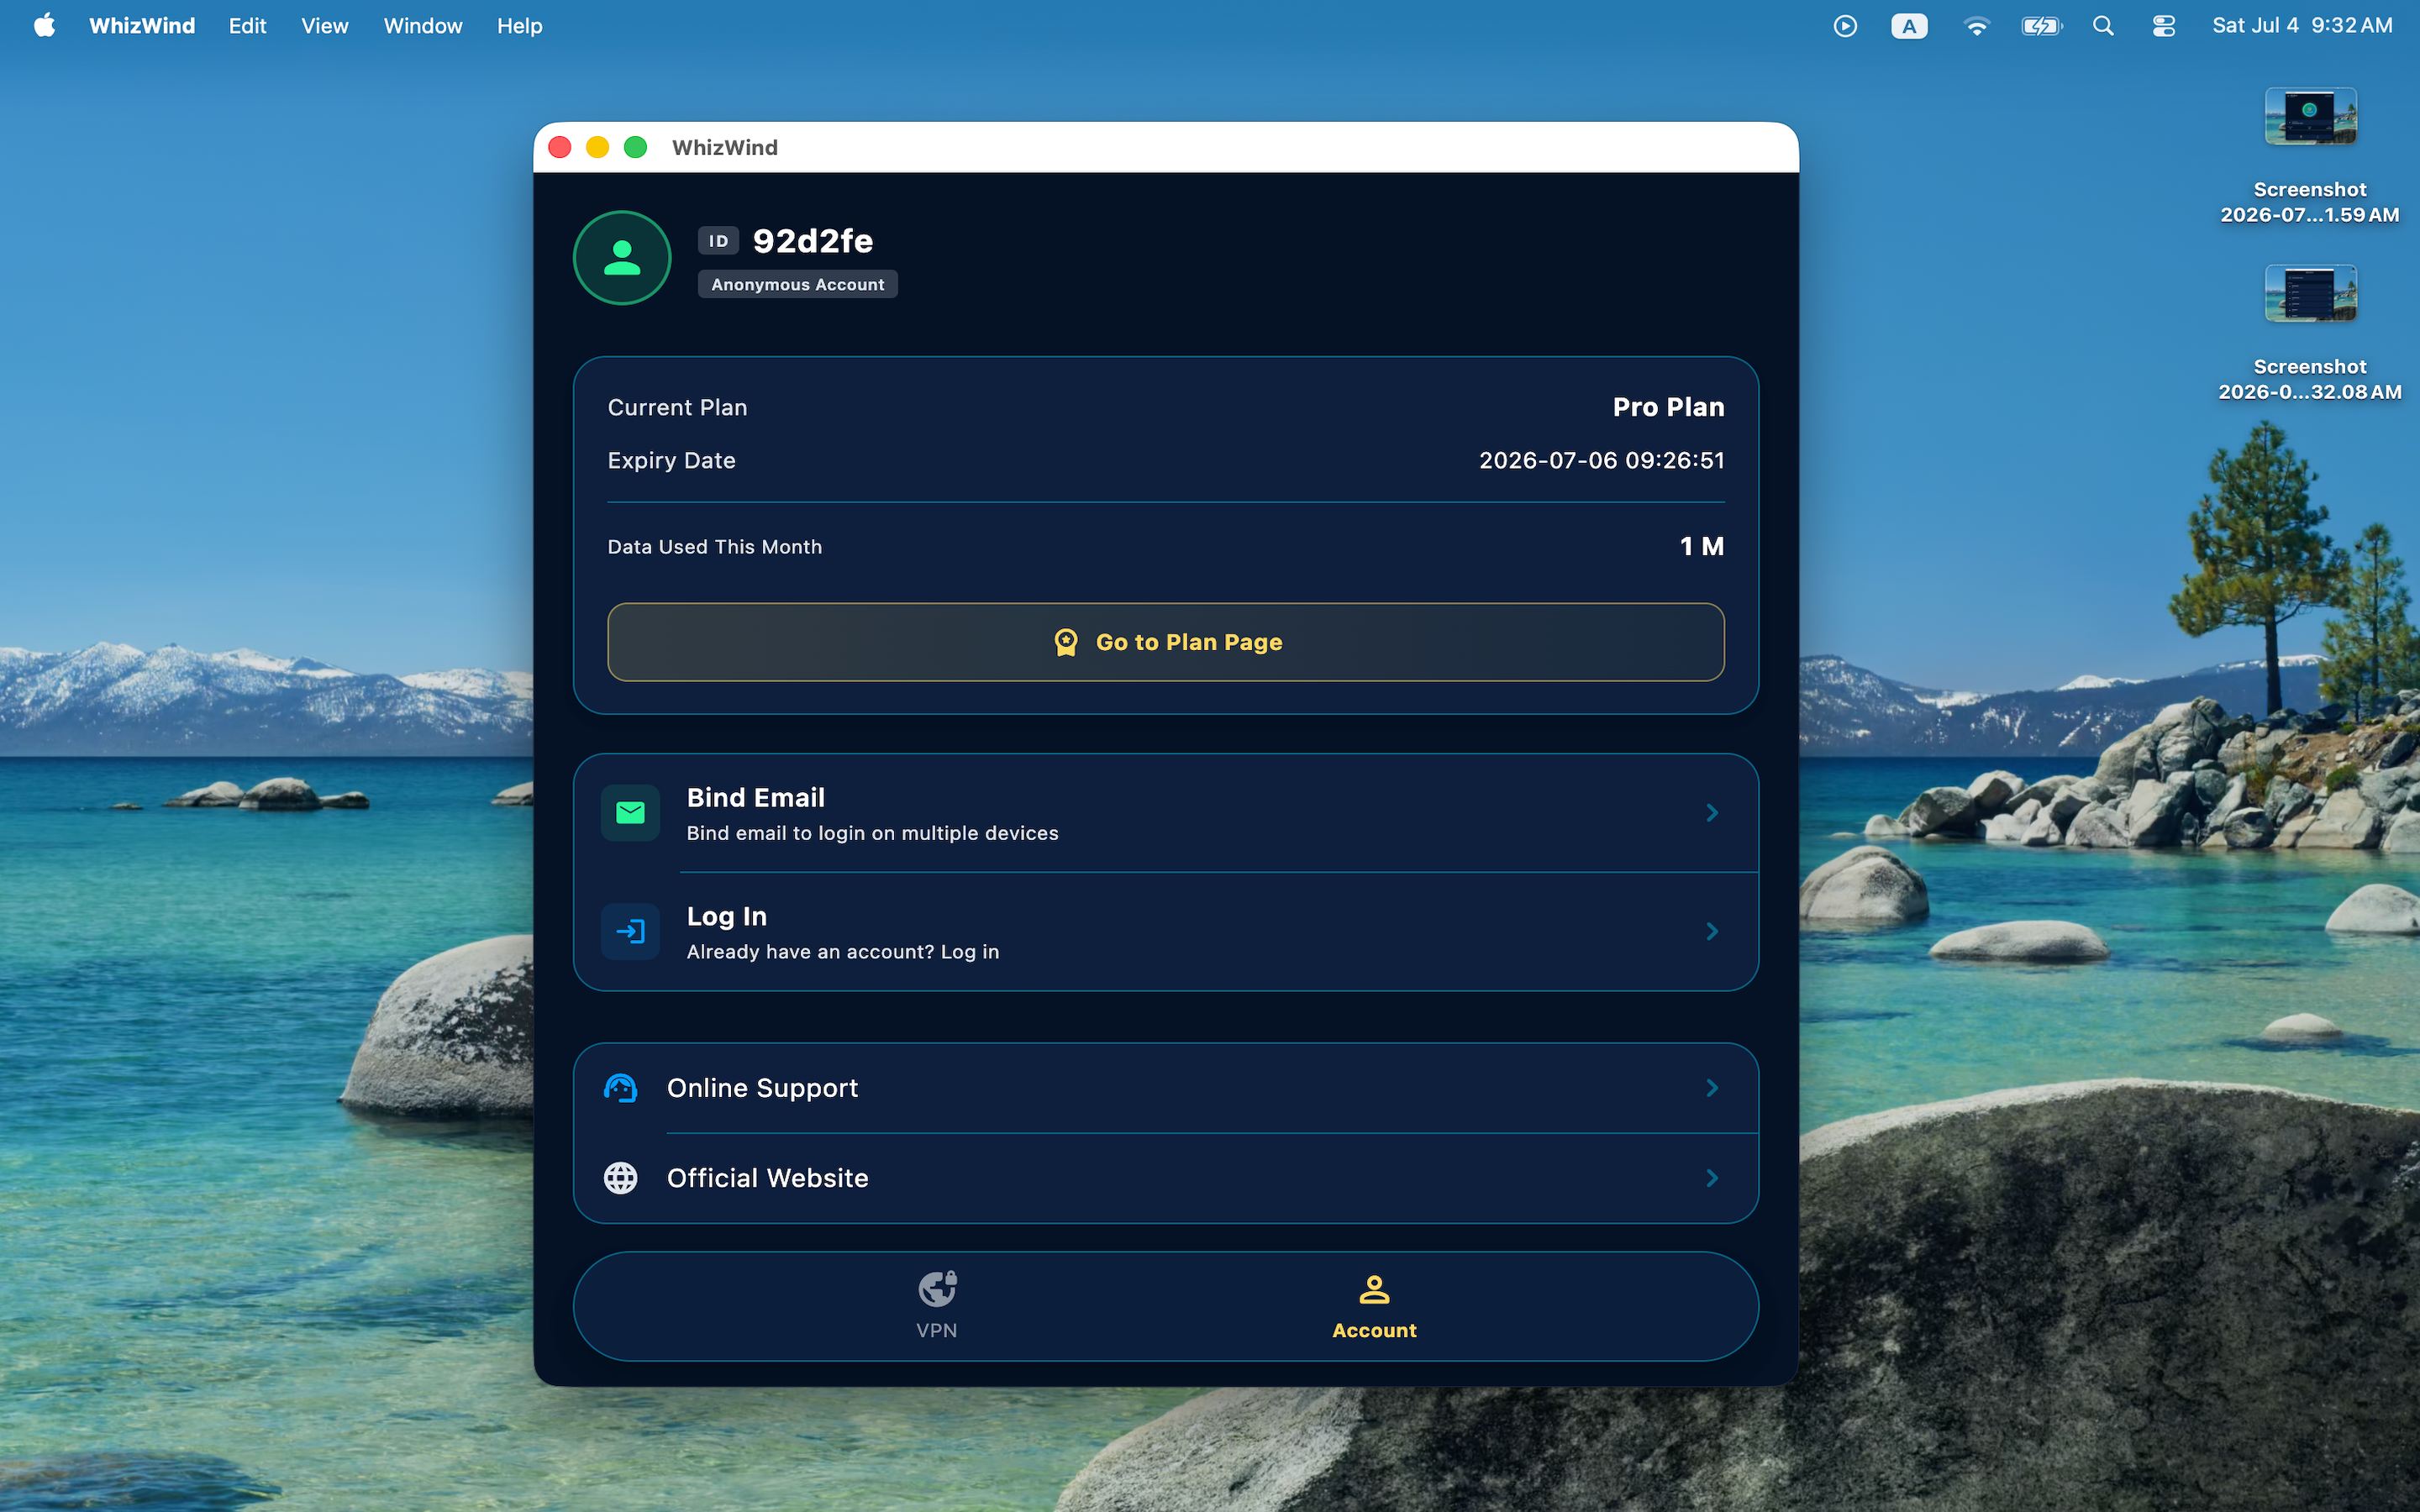The image size is (2420, 1512).
Task: Click the VPN globe-lock icon
Action: [x=937, y=1289]
